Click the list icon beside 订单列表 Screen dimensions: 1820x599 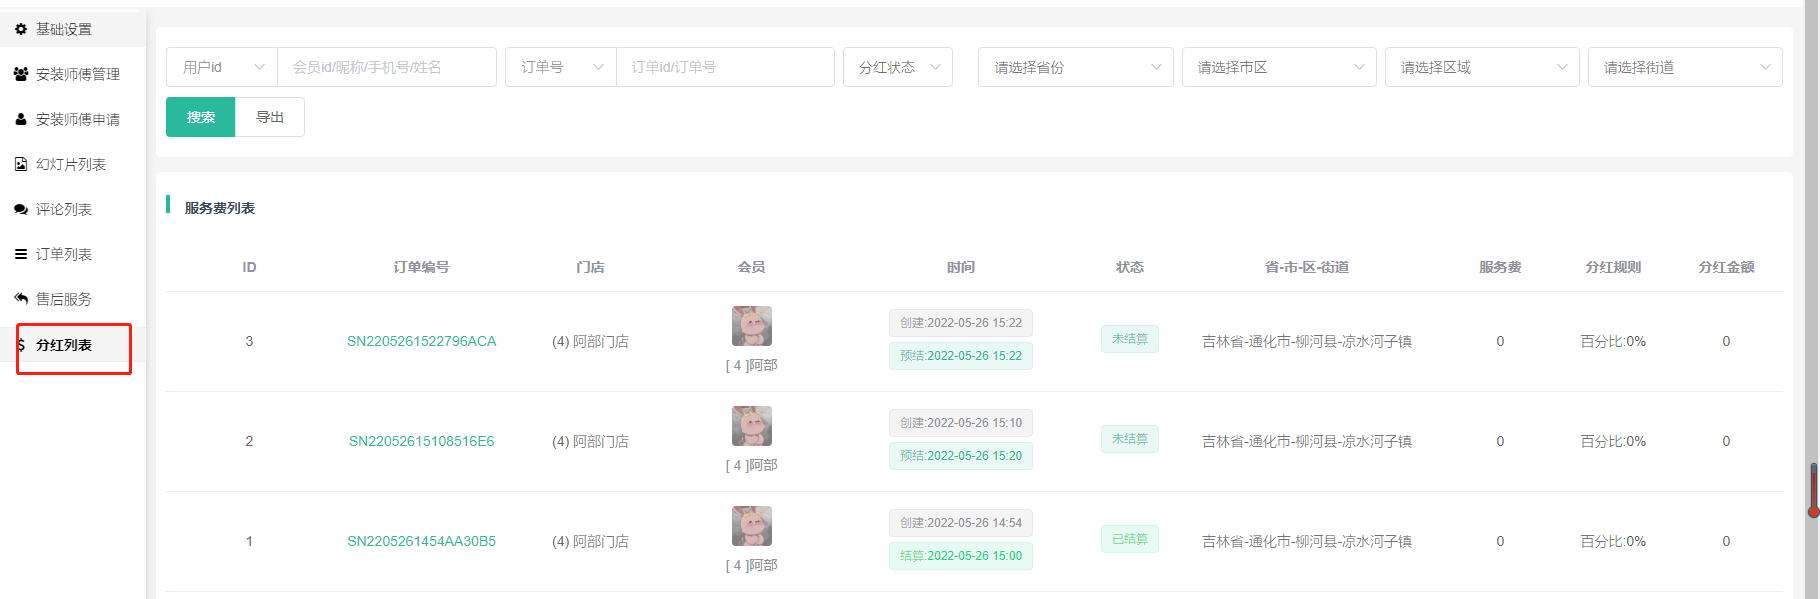[21, 254]
